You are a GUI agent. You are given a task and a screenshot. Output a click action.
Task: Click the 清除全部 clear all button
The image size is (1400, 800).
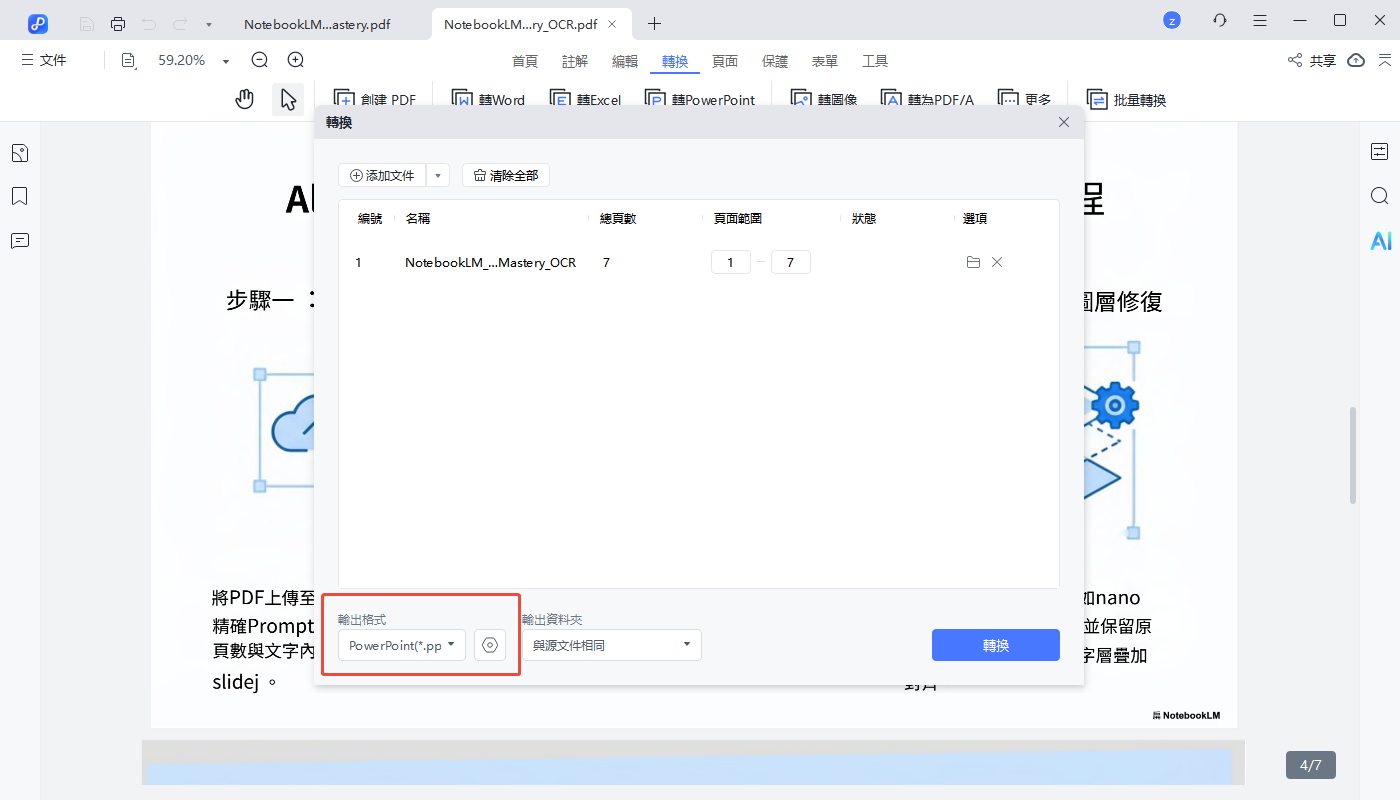click(x=505, y=174)
